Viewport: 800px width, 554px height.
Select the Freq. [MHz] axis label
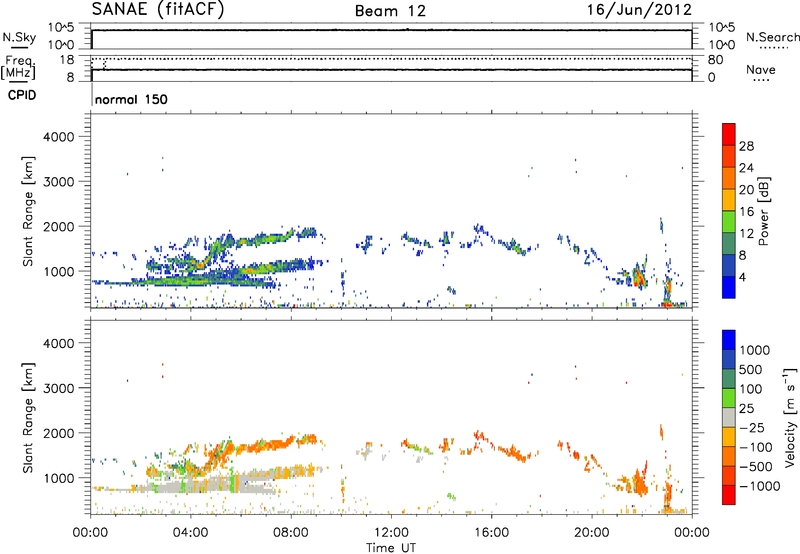[x=18, y=68]
